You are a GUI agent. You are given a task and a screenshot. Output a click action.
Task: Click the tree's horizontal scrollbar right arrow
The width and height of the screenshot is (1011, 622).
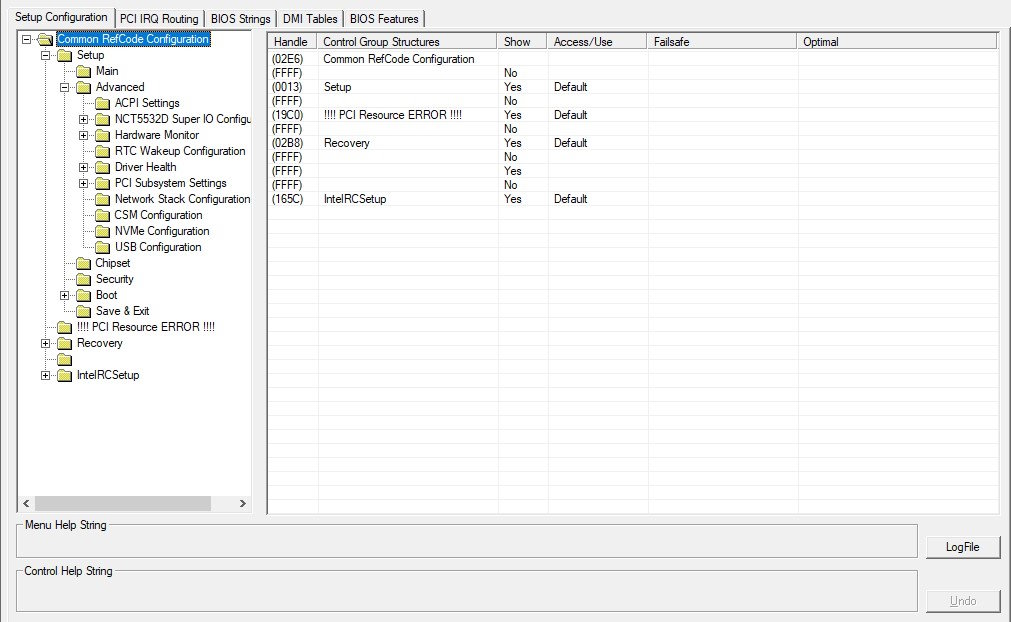pos(243,504)
